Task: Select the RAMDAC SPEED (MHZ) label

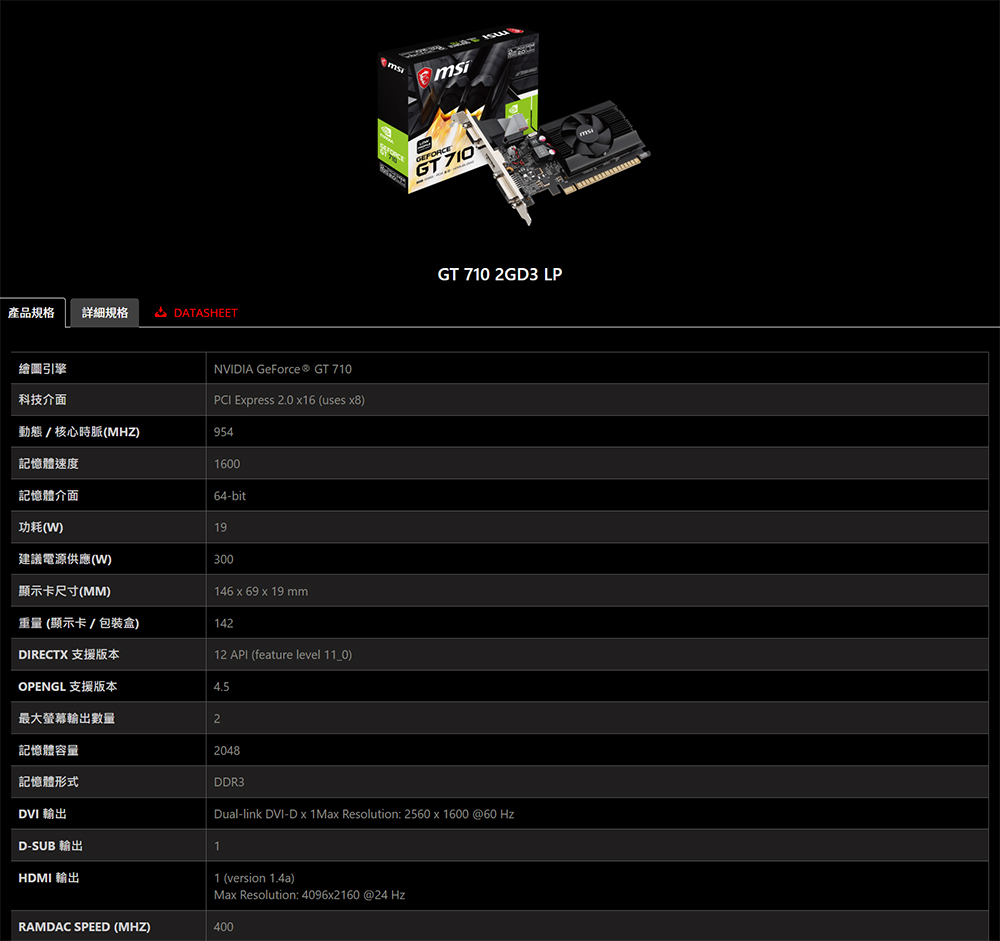Action: coord(84,927)
